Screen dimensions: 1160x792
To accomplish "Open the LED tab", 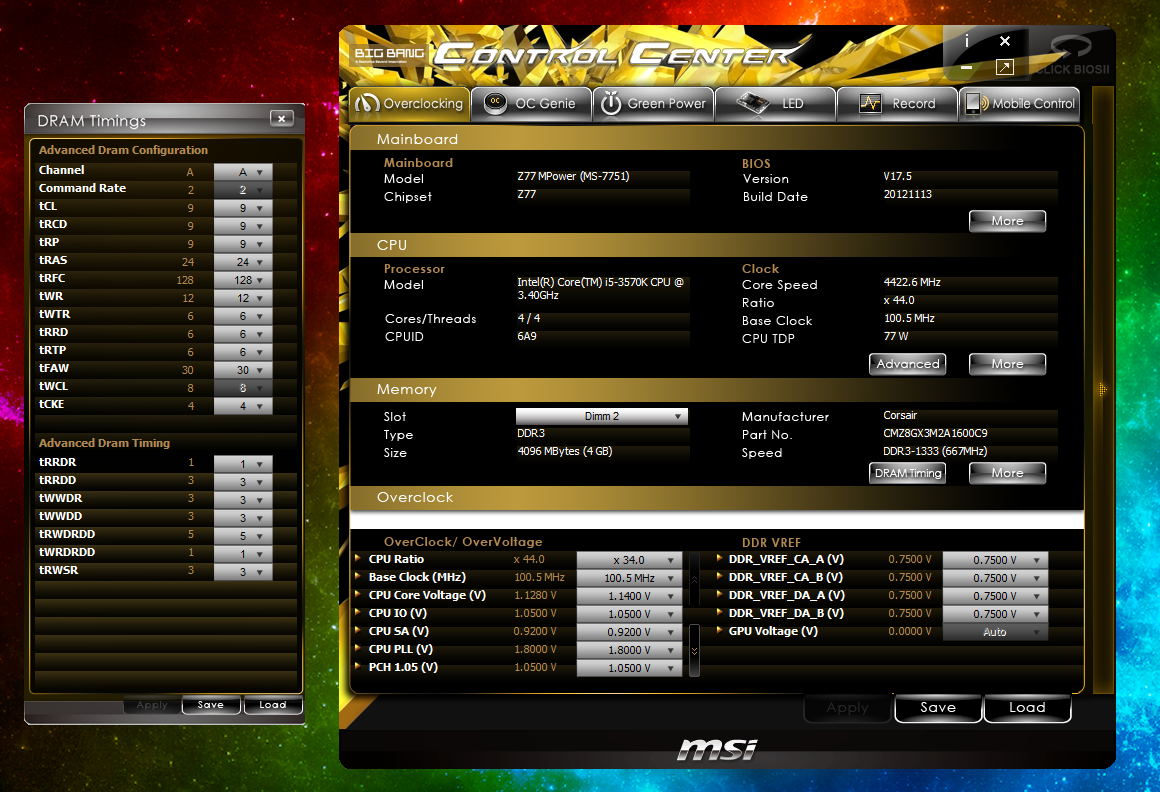I will tap(775, 104).
